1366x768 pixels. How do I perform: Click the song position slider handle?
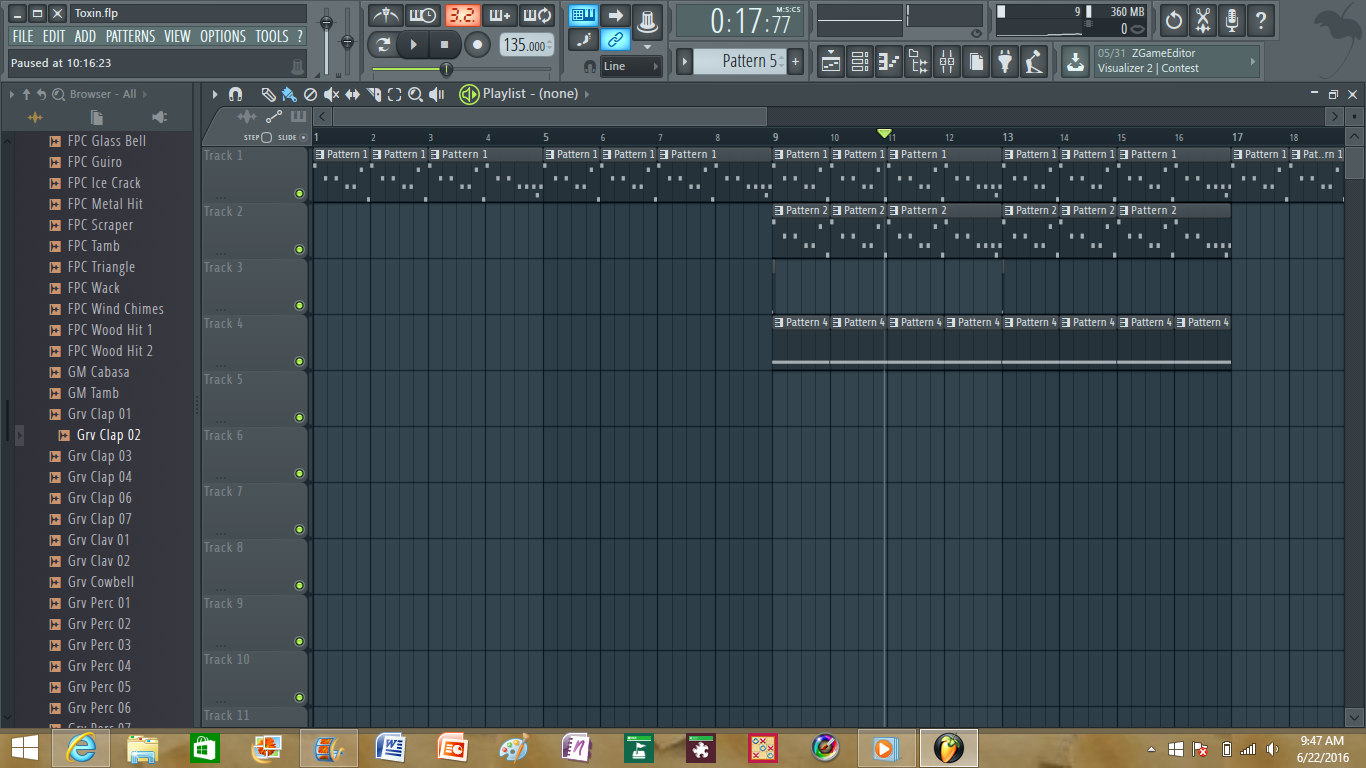[x=446, y=69]
